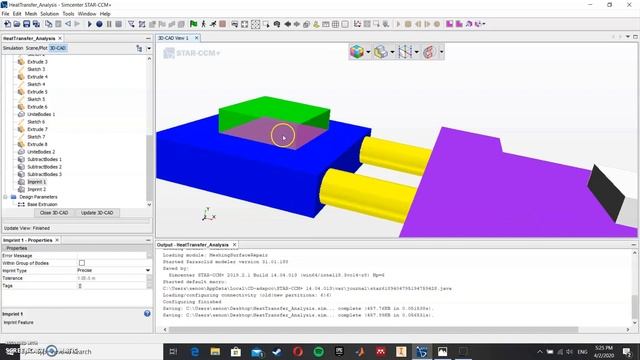
Task: Click the New Simulation toolbar icon
Action: click(7, 24)
